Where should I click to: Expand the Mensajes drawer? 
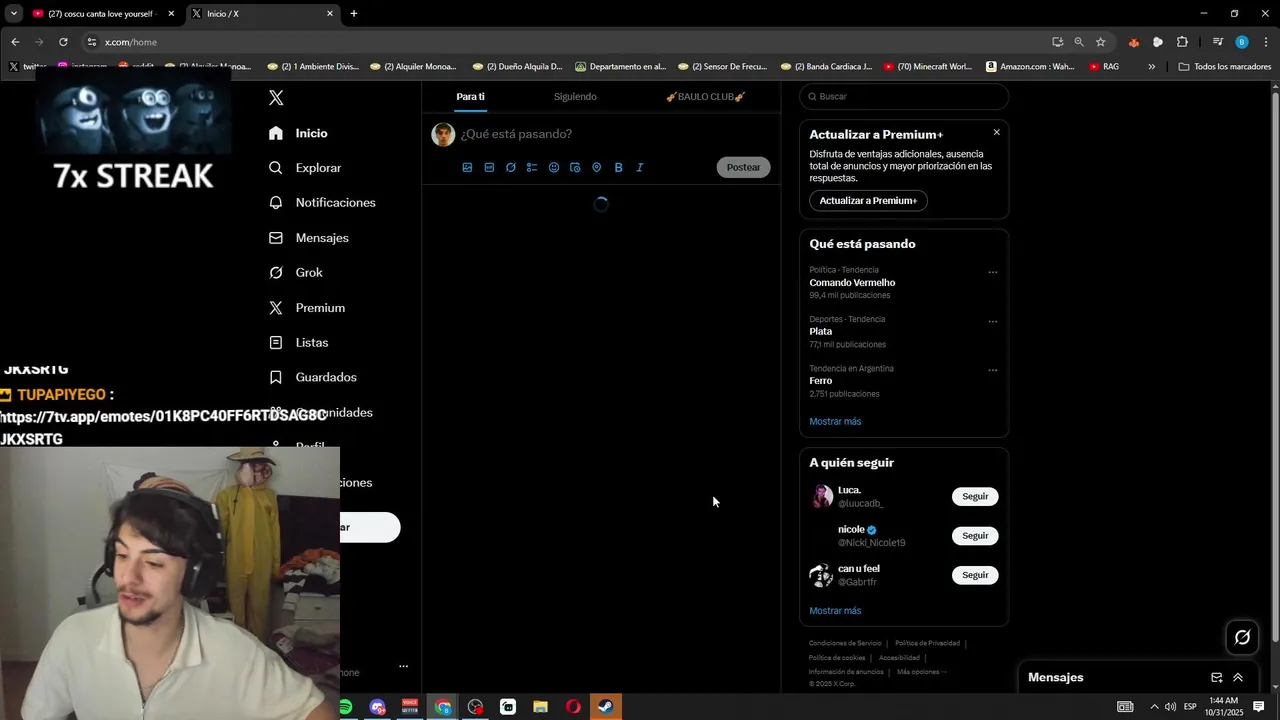(x=1238, y=678)
